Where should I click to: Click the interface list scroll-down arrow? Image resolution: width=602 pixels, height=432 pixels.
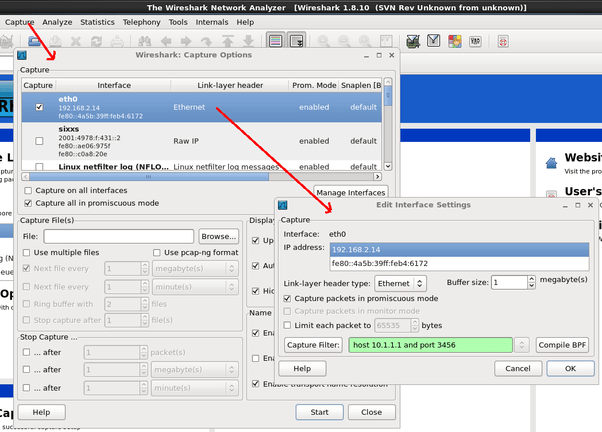click(x=388, y=166)
